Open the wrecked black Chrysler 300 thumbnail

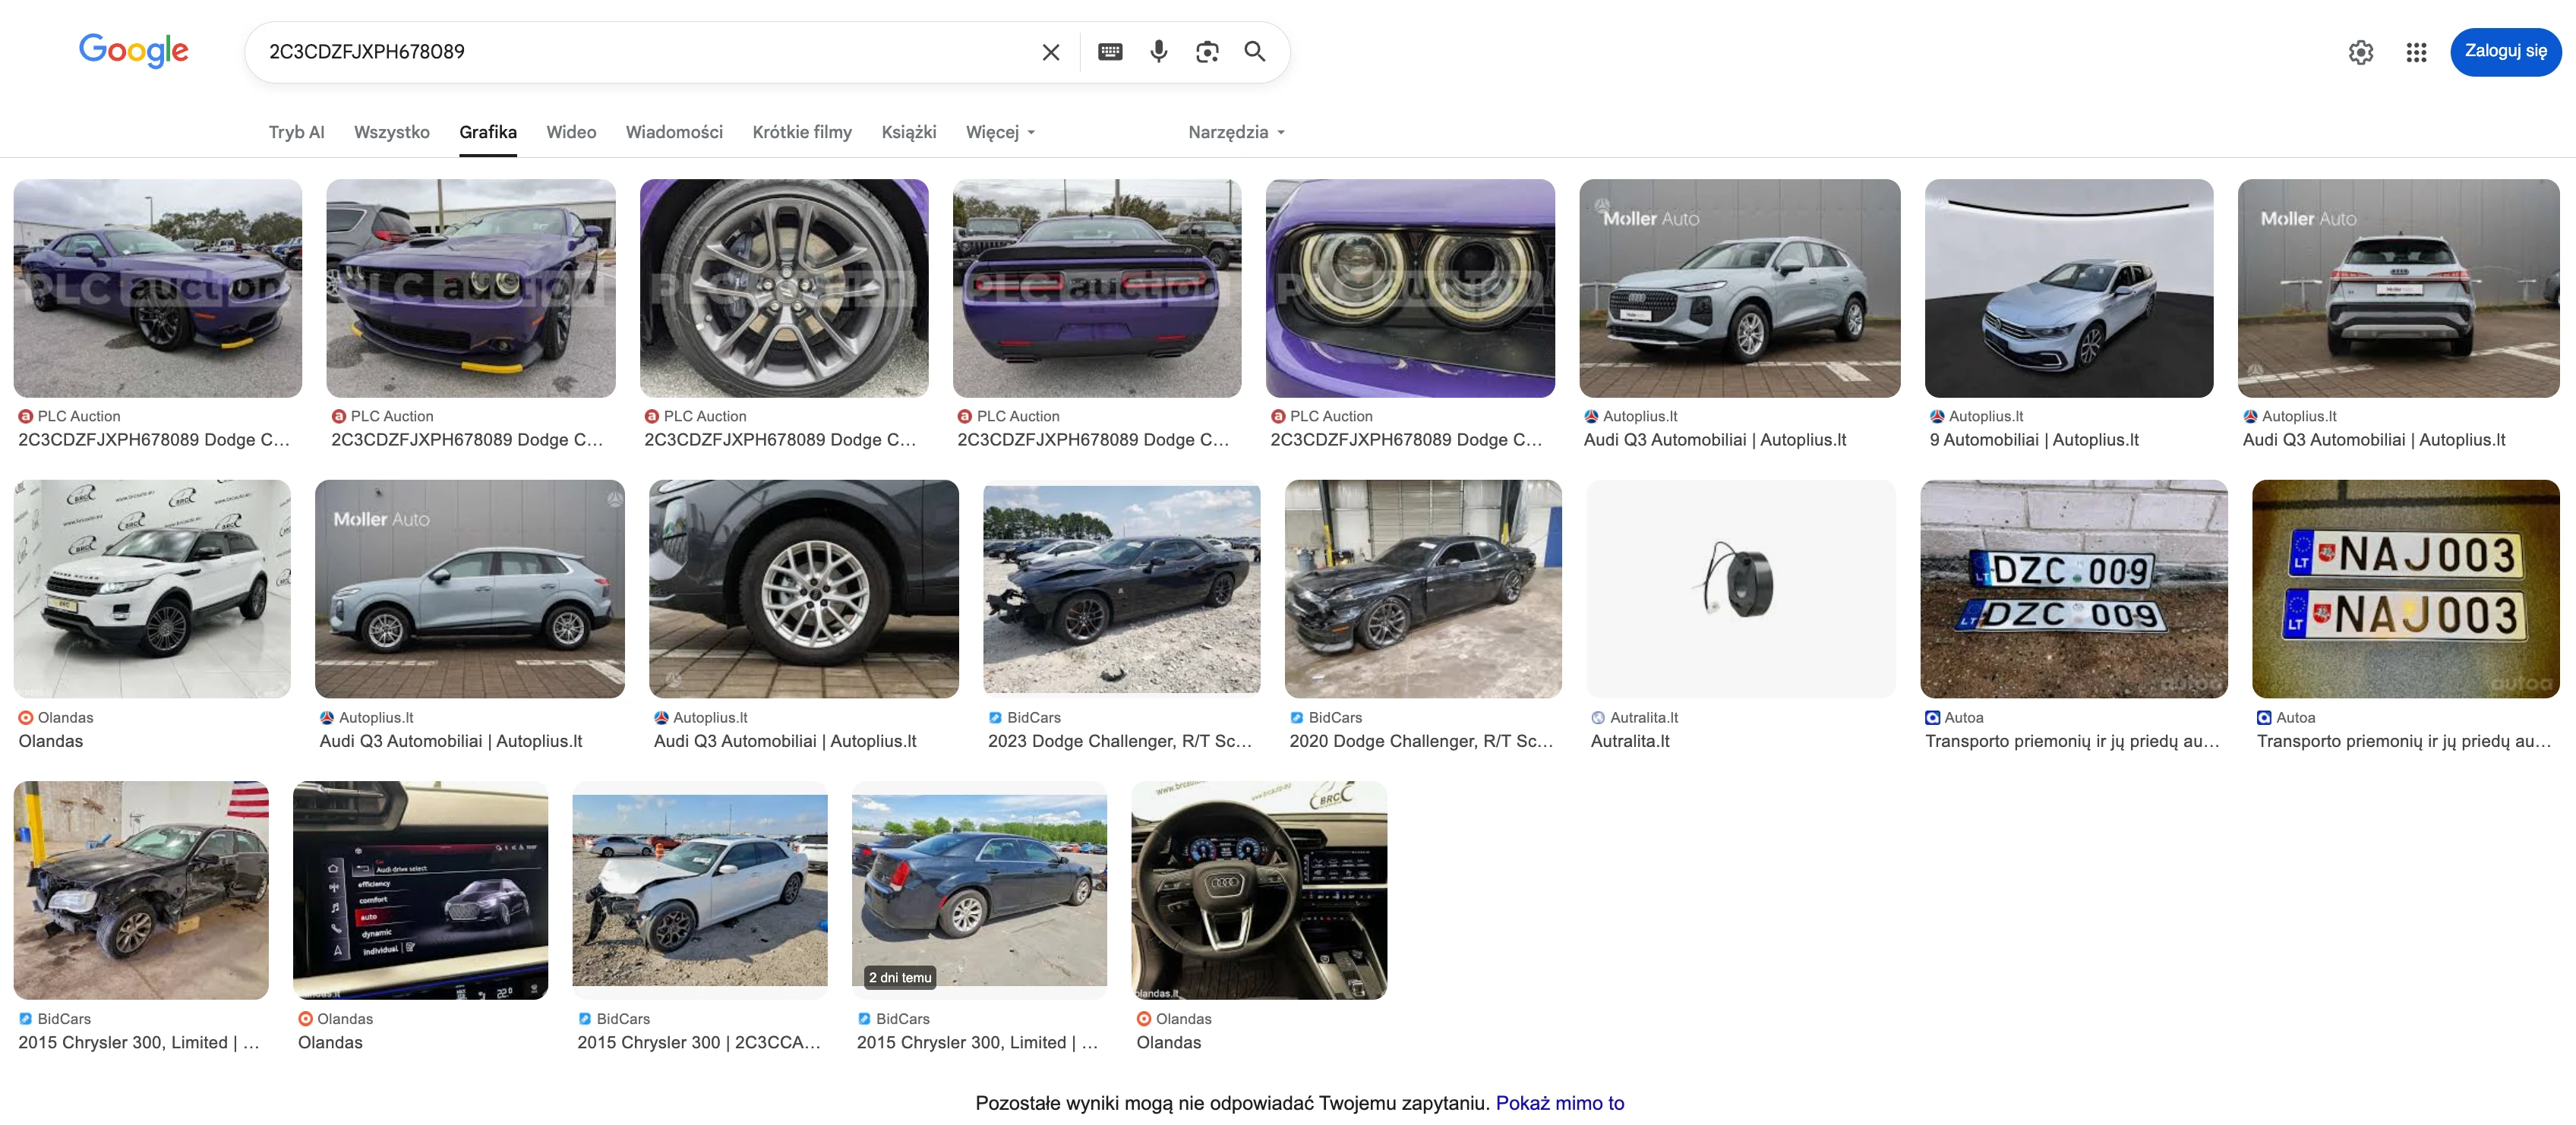click(x=141, y=890)
